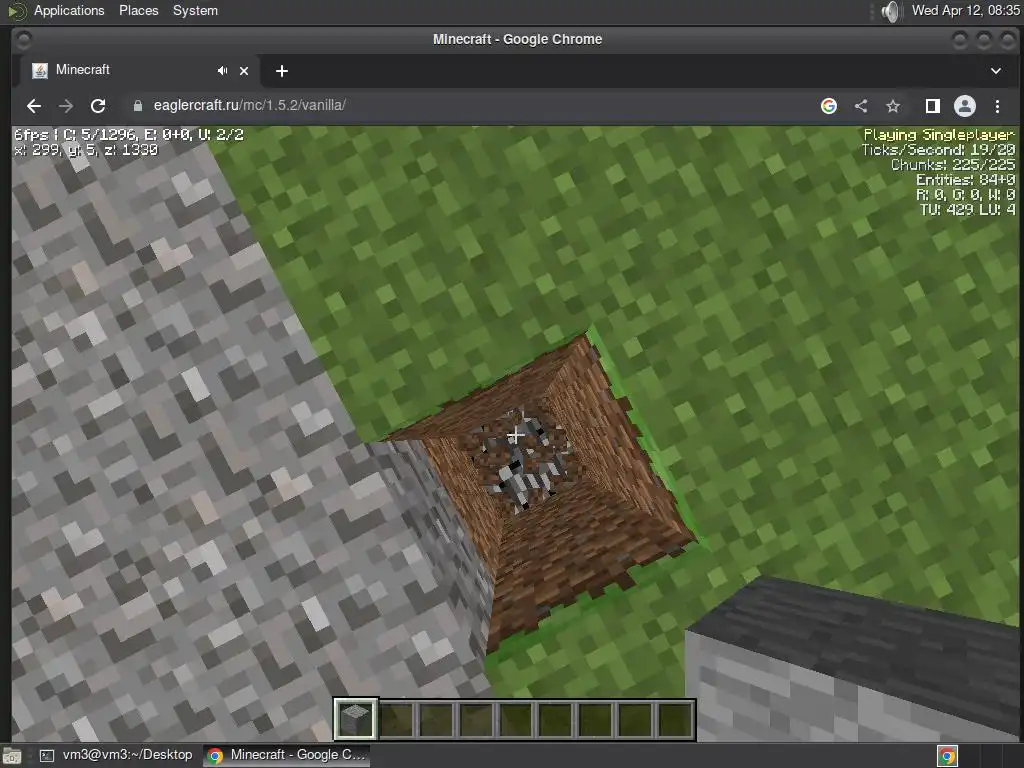Open the Chrome window menu button
Viewport: 1024px width, 768px height.
click(x=22, y=40)
